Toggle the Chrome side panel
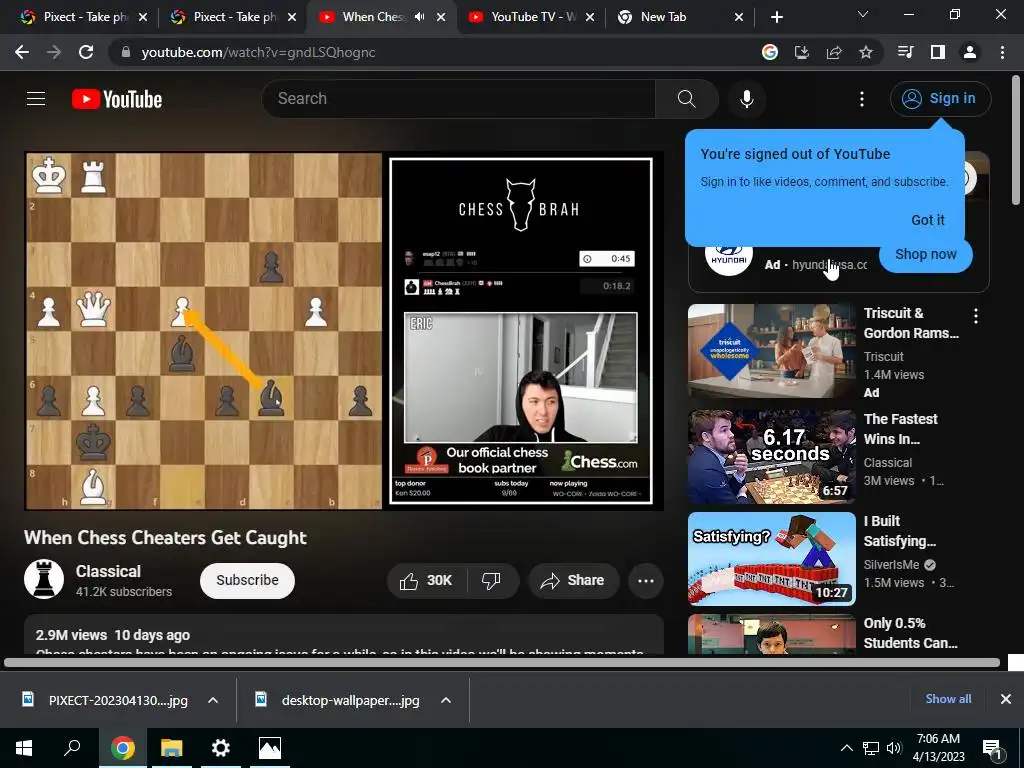Screen dimensions: 1024x768 pyautogui.click(x=938, y=52)
